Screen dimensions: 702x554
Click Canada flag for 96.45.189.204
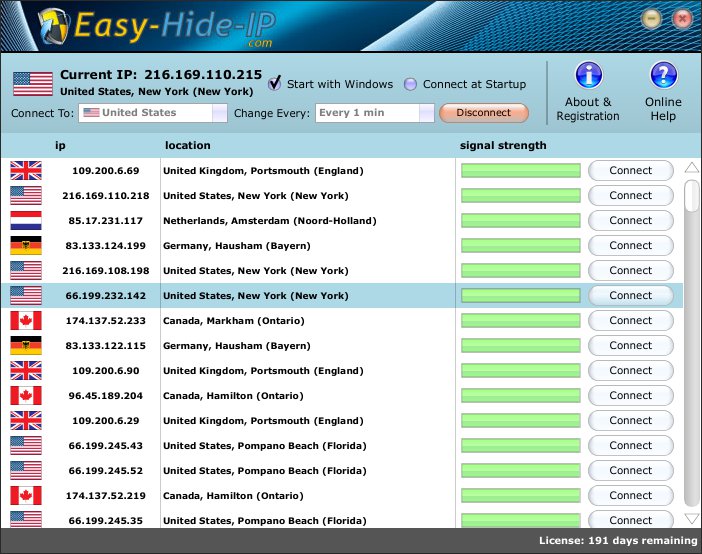(x=26, y=395)
